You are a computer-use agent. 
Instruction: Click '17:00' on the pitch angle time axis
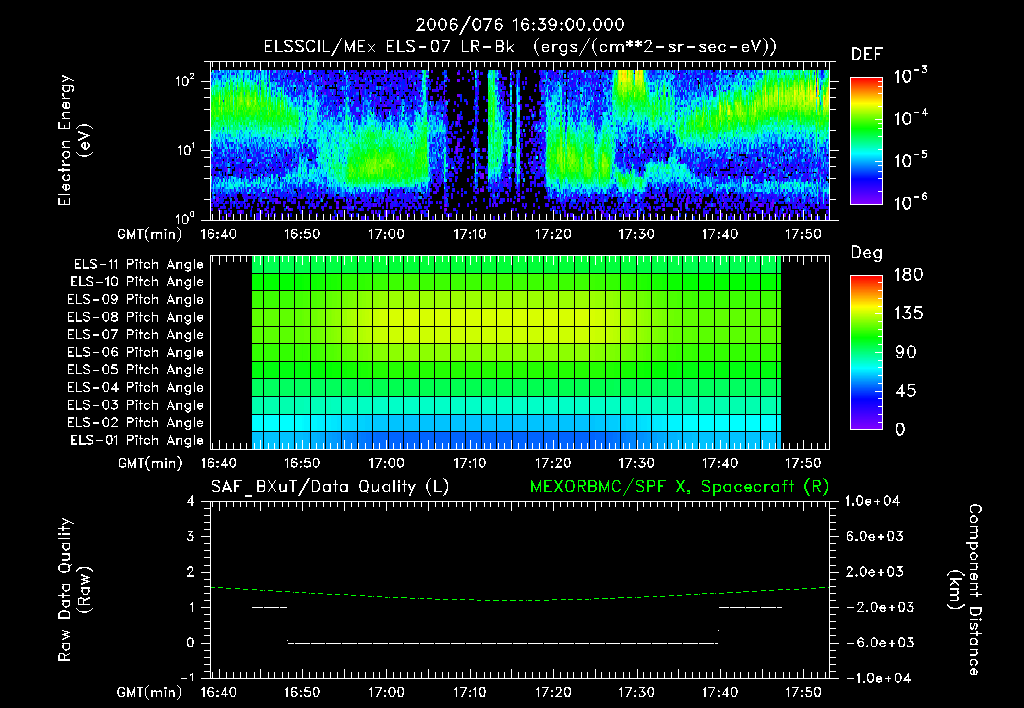(x=386, y=463)
